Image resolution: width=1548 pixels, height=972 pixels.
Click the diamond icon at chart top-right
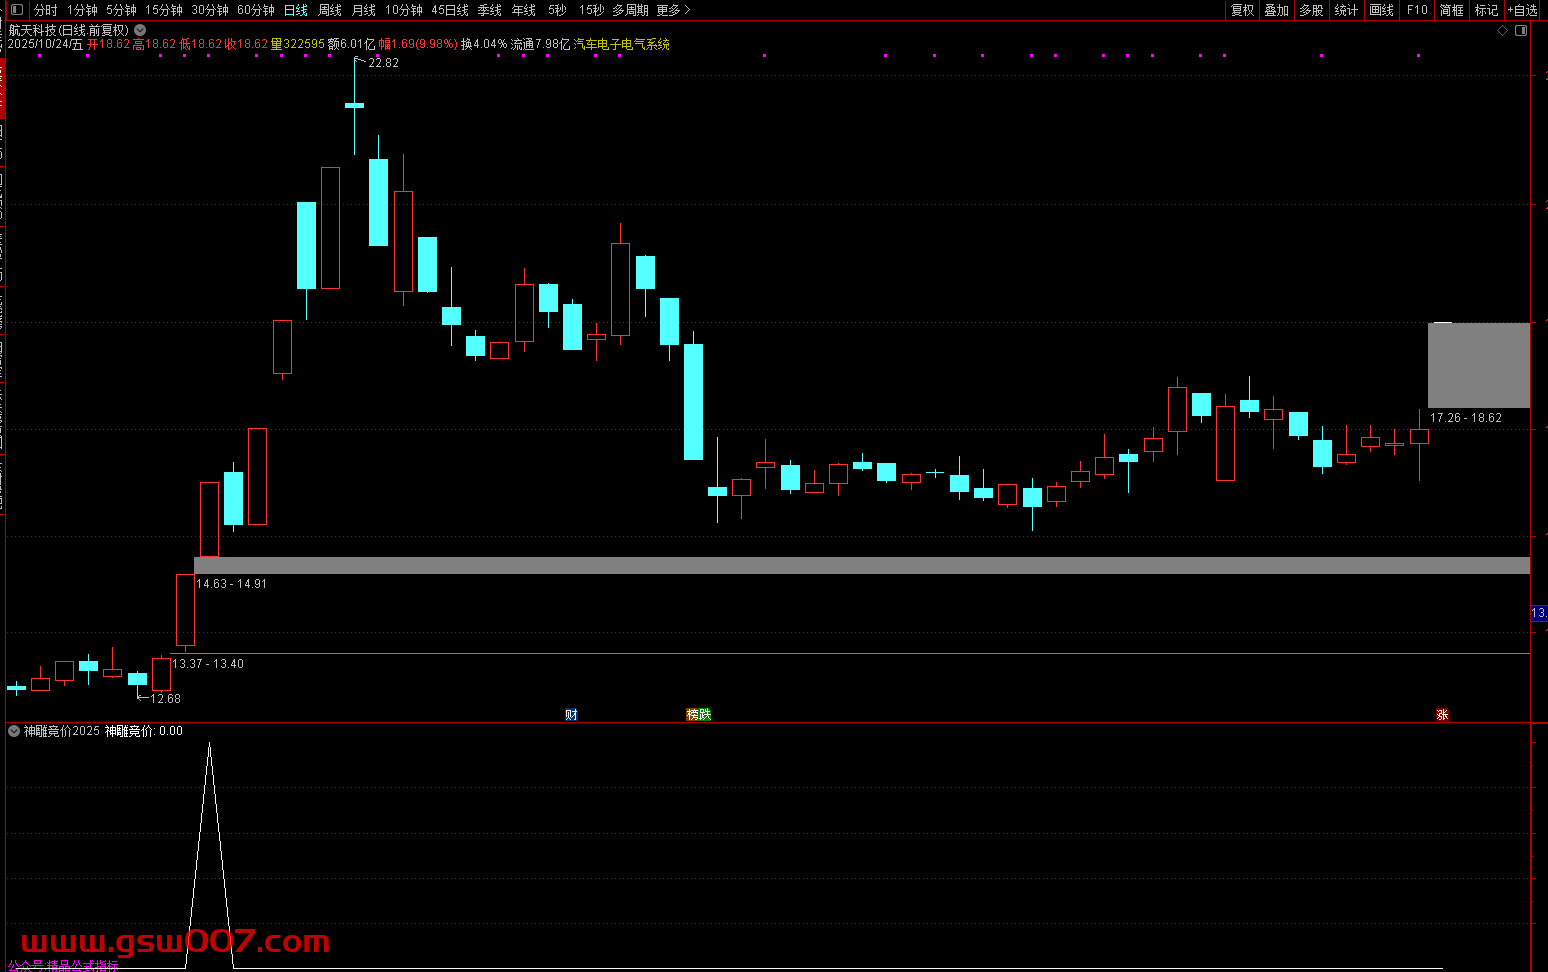point(1502,31)
